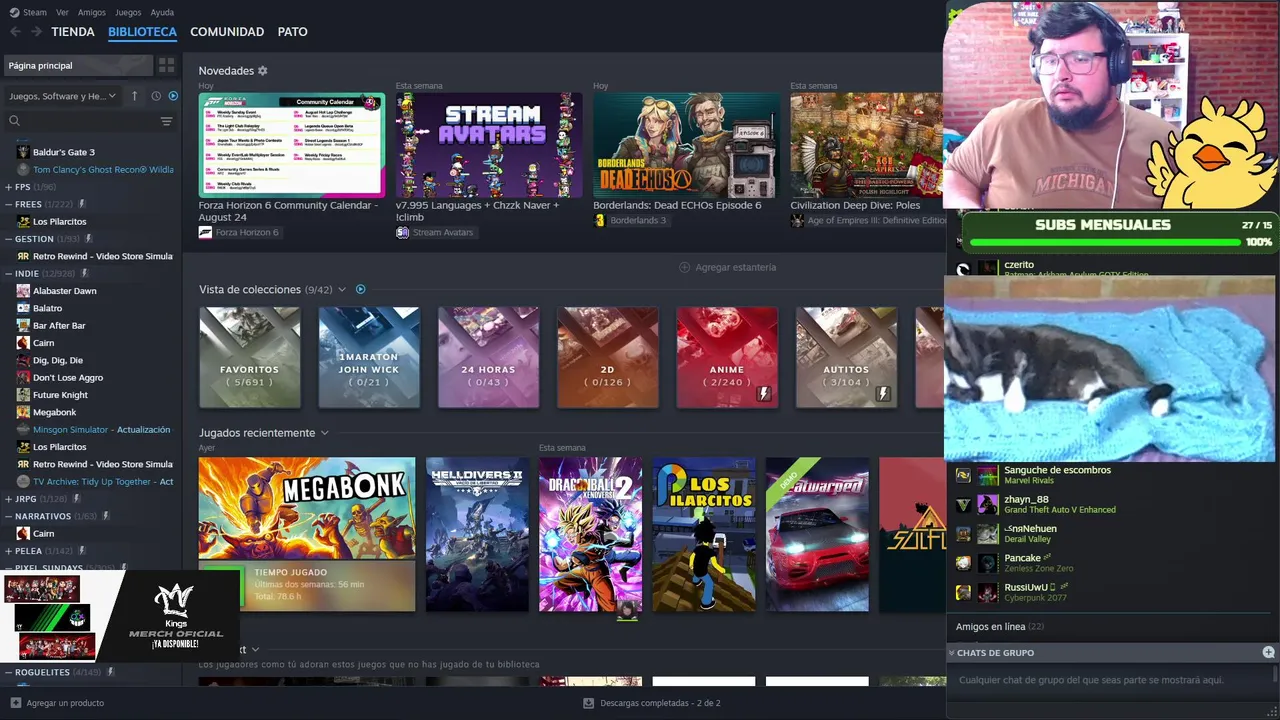This screenshot has height=720, width=1280.
Task: Click the library search input field
Action: click(88, 121)
